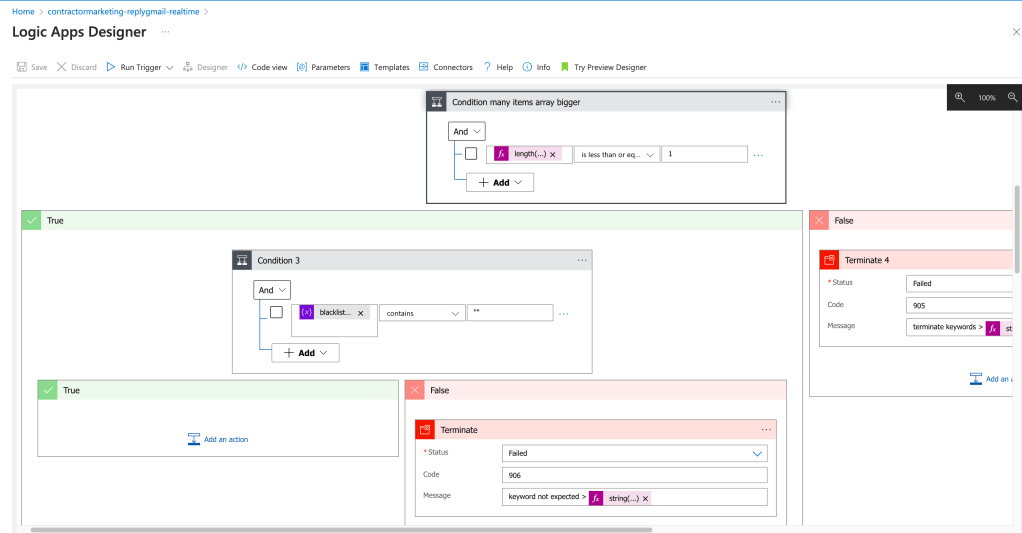This screenshot has height=533, width=1022.
Task: Open contractormarketing-replygmail-realtime breadcrumb
Action: click(x=123, y=11)
